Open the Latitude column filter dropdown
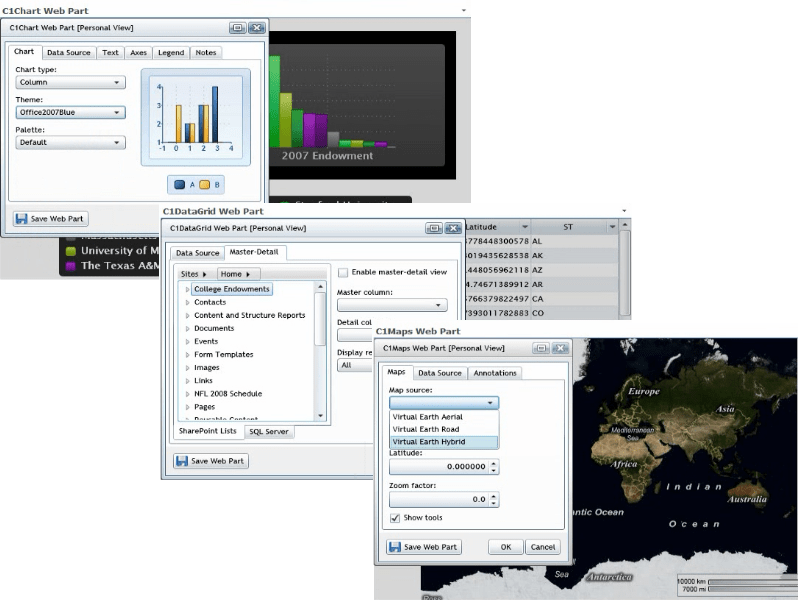This screenshot has height=600, width=798. click(525, 227)
